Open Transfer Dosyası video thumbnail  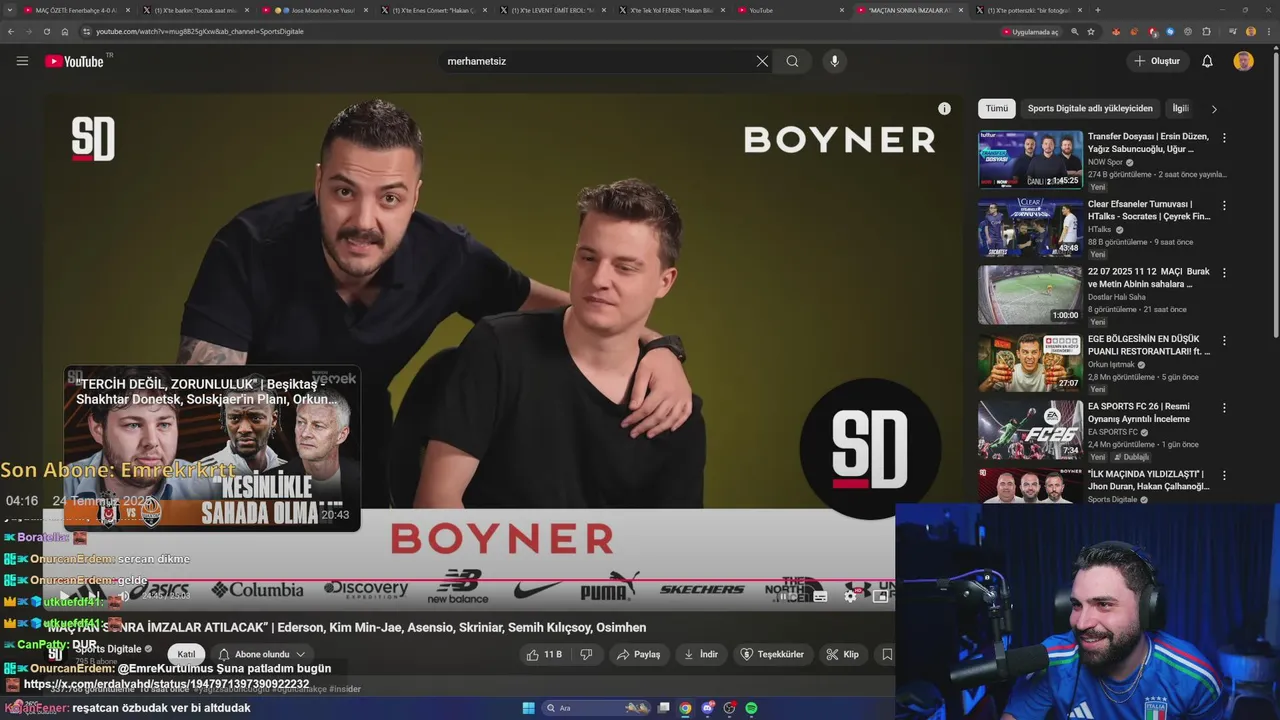click(1030, 159)
